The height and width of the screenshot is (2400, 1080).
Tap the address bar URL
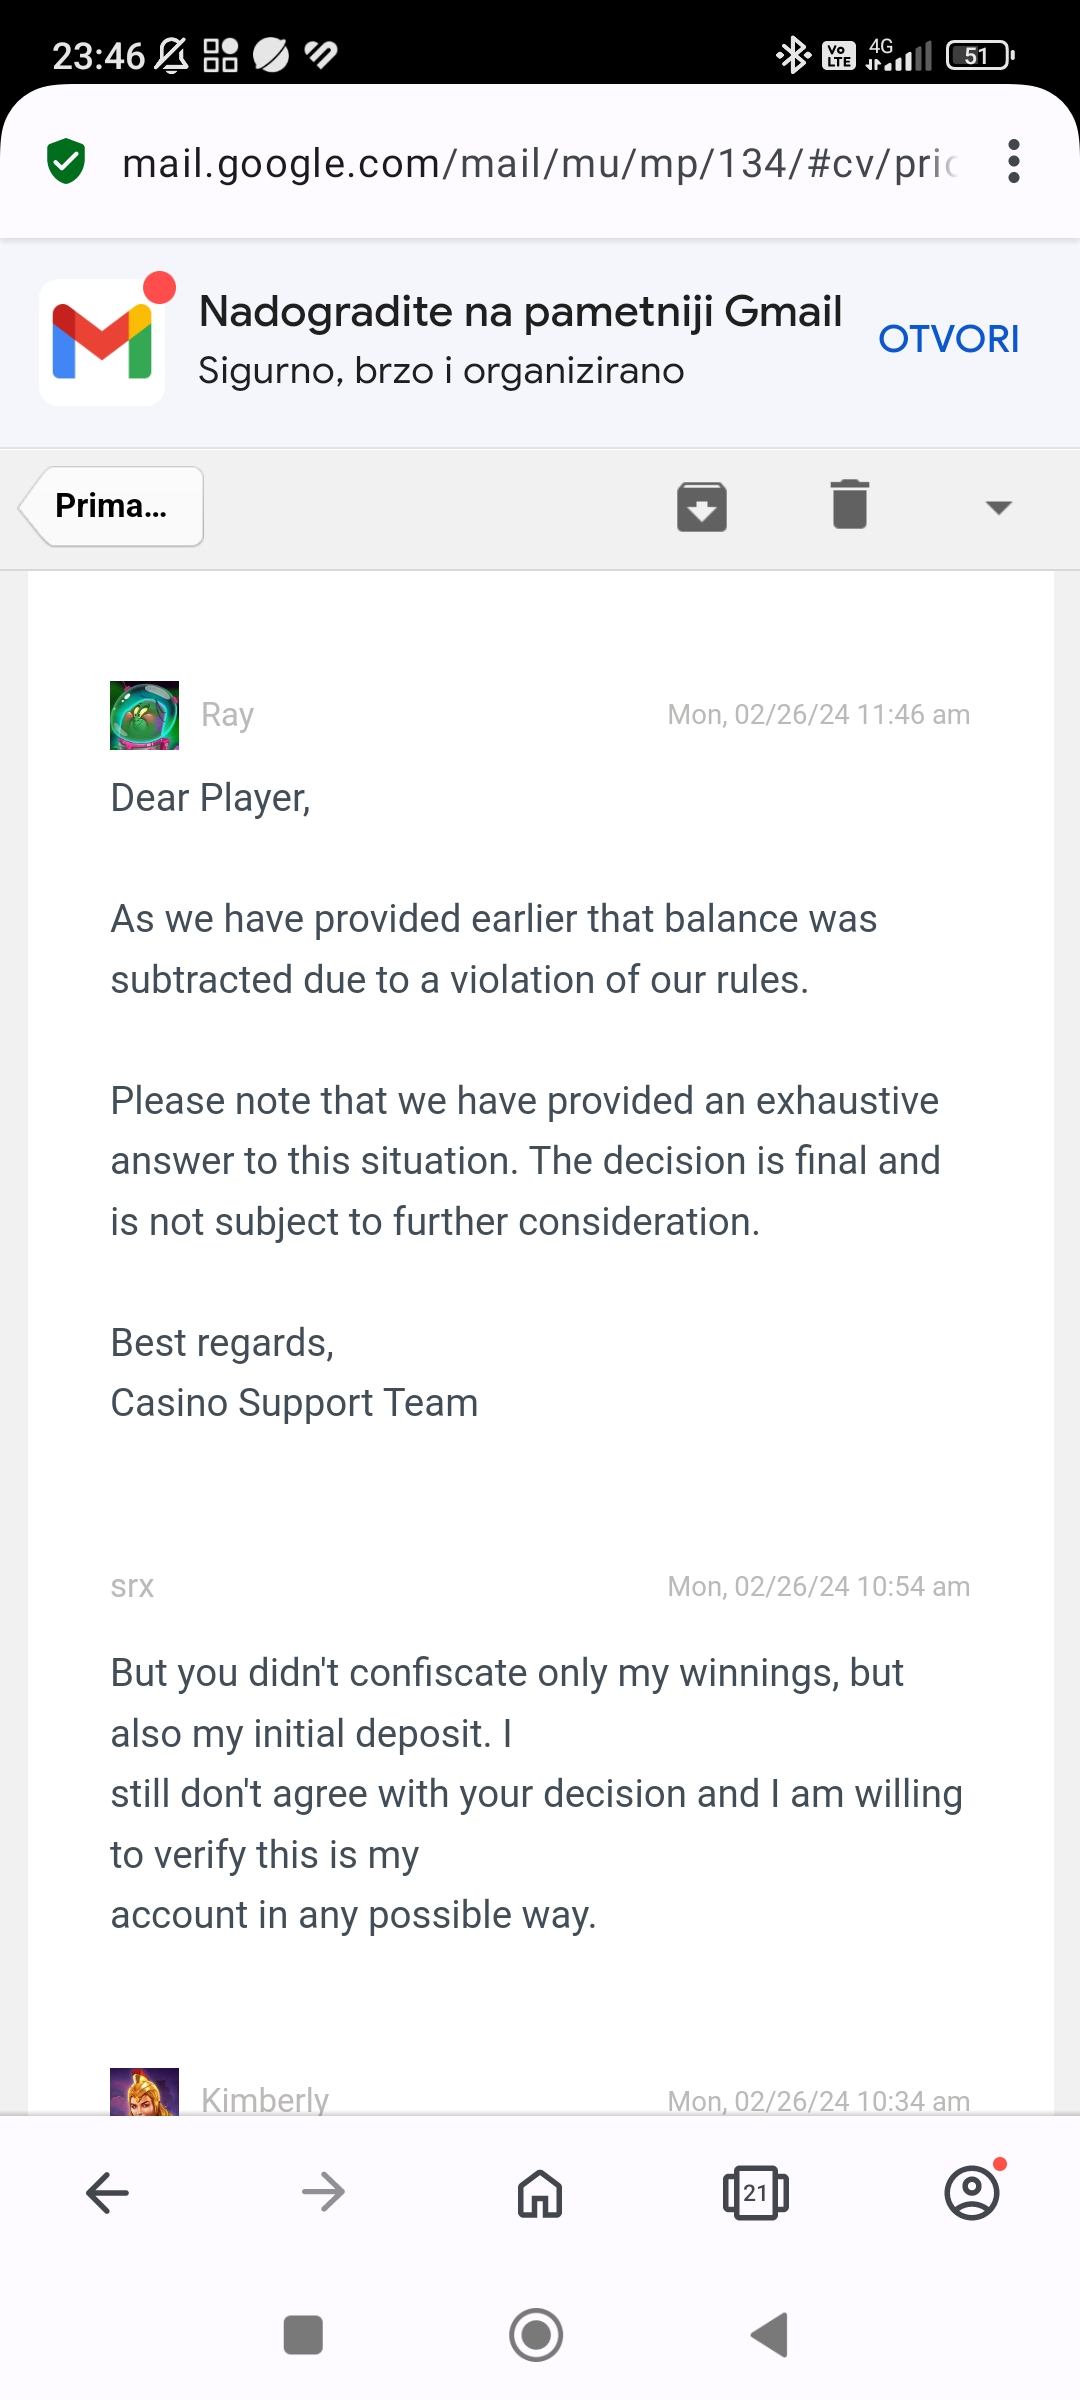pos(540,163)
